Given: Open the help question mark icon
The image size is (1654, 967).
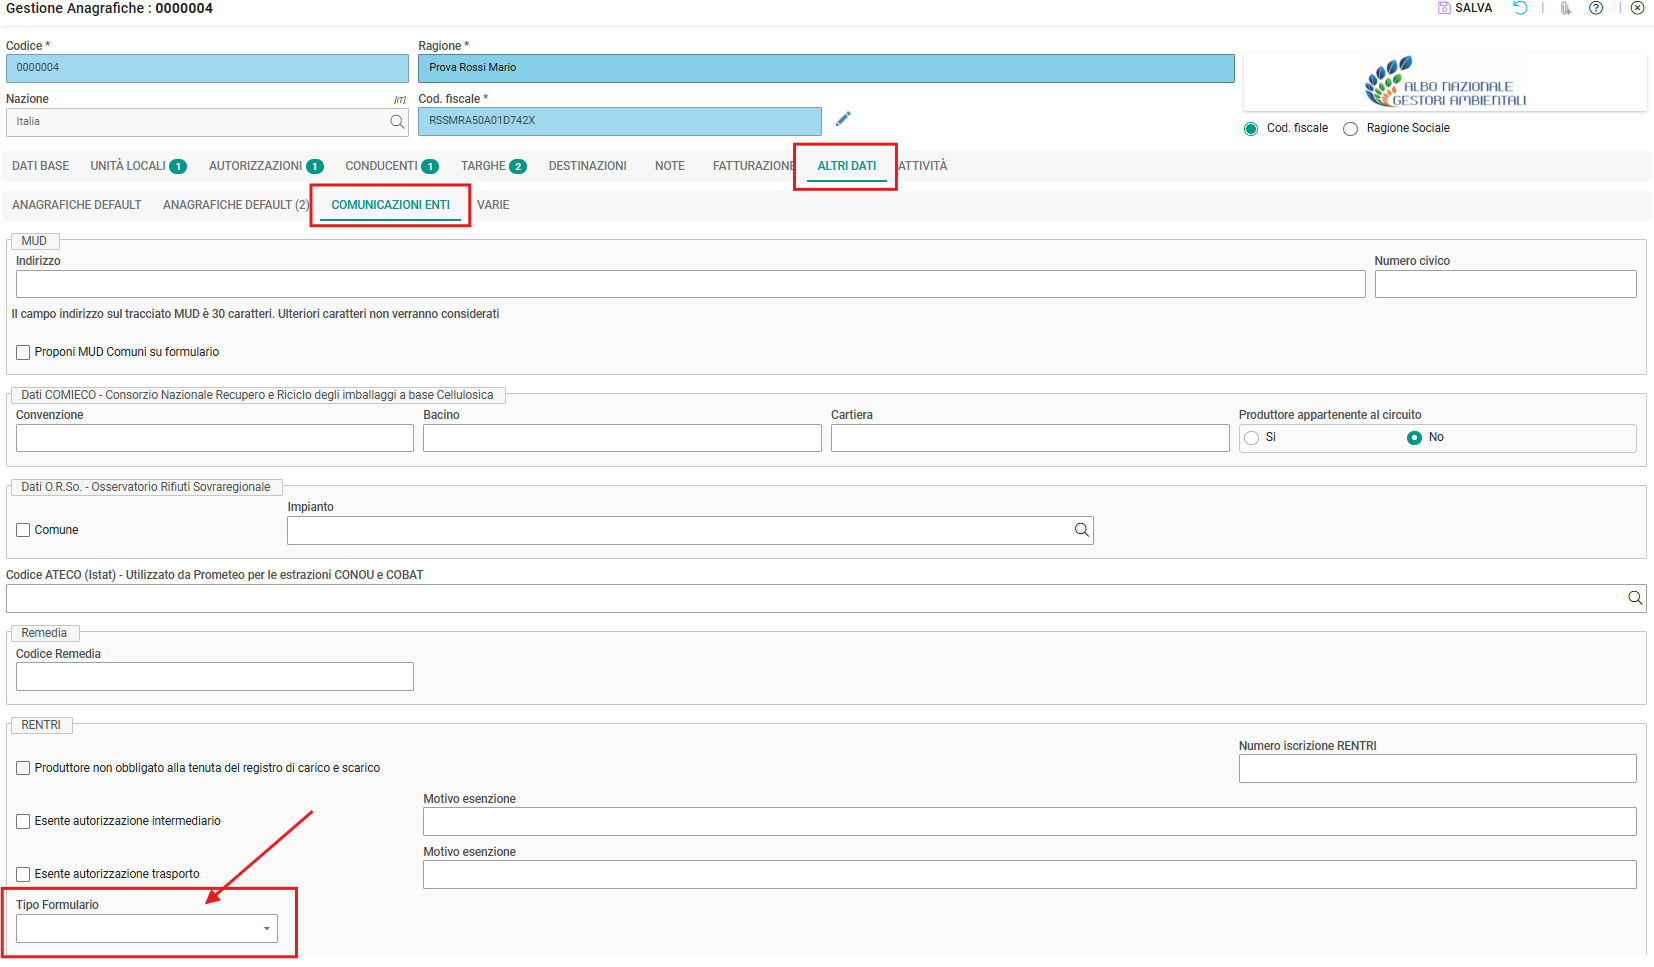Looking at the screenshot, I should coord(1596,8).
